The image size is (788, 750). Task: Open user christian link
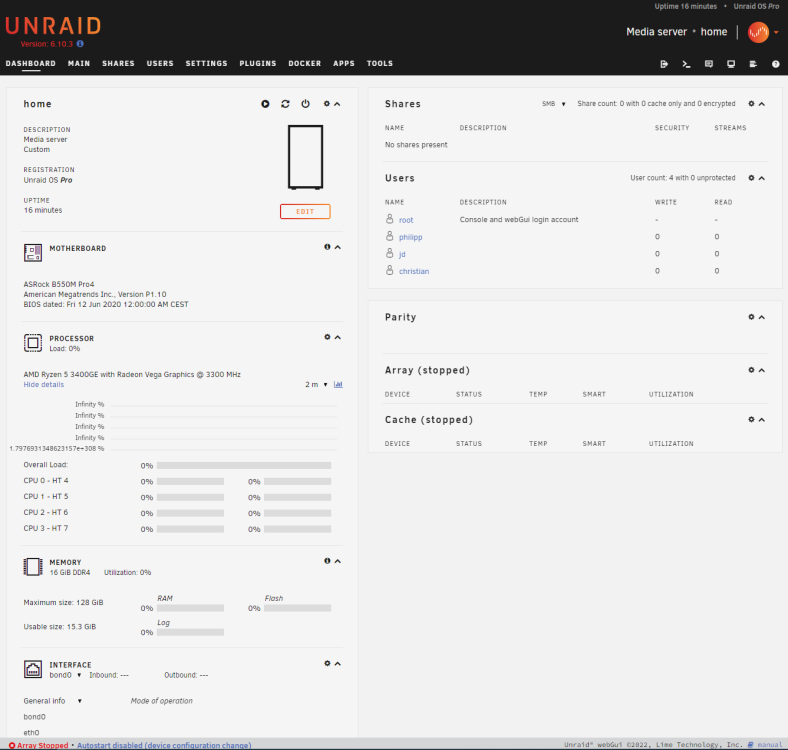click(414, 271)
